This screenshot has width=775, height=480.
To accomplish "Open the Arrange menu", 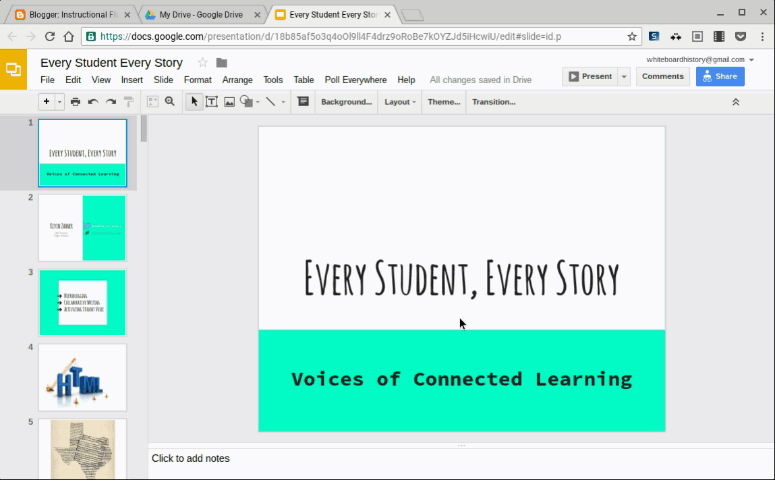I will pos(237,80).
